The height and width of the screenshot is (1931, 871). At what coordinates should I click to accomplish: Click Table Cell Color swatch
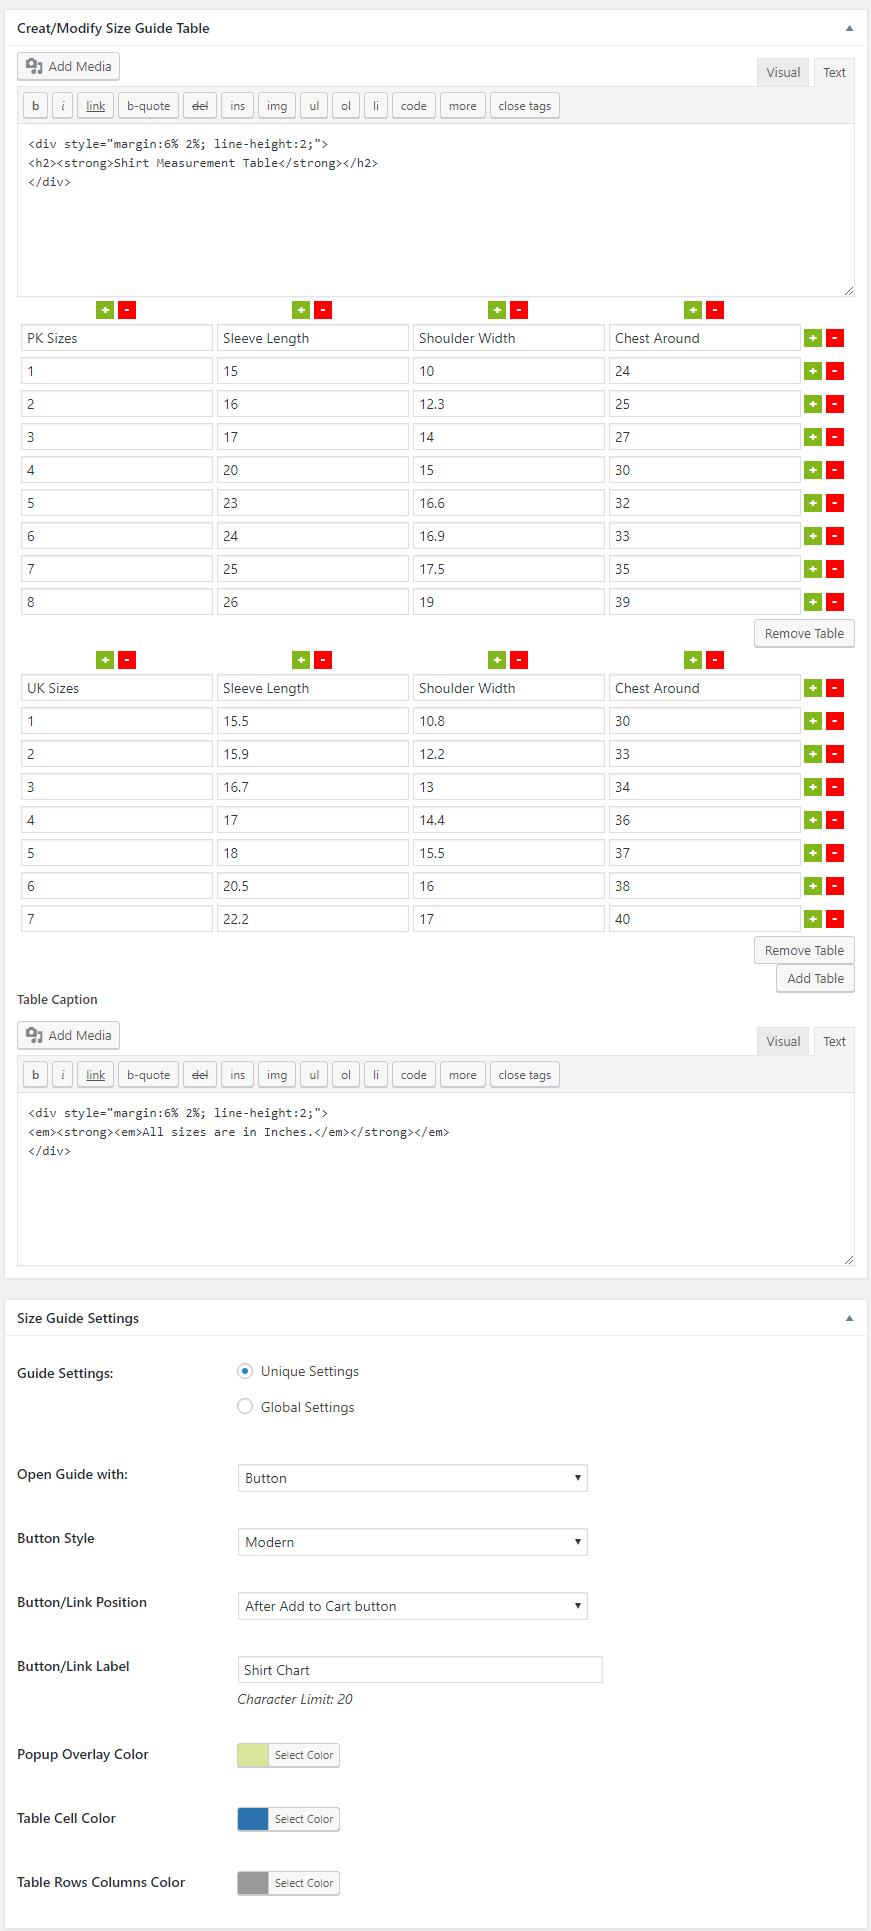pyautogui.click(x=253, y=1819)
